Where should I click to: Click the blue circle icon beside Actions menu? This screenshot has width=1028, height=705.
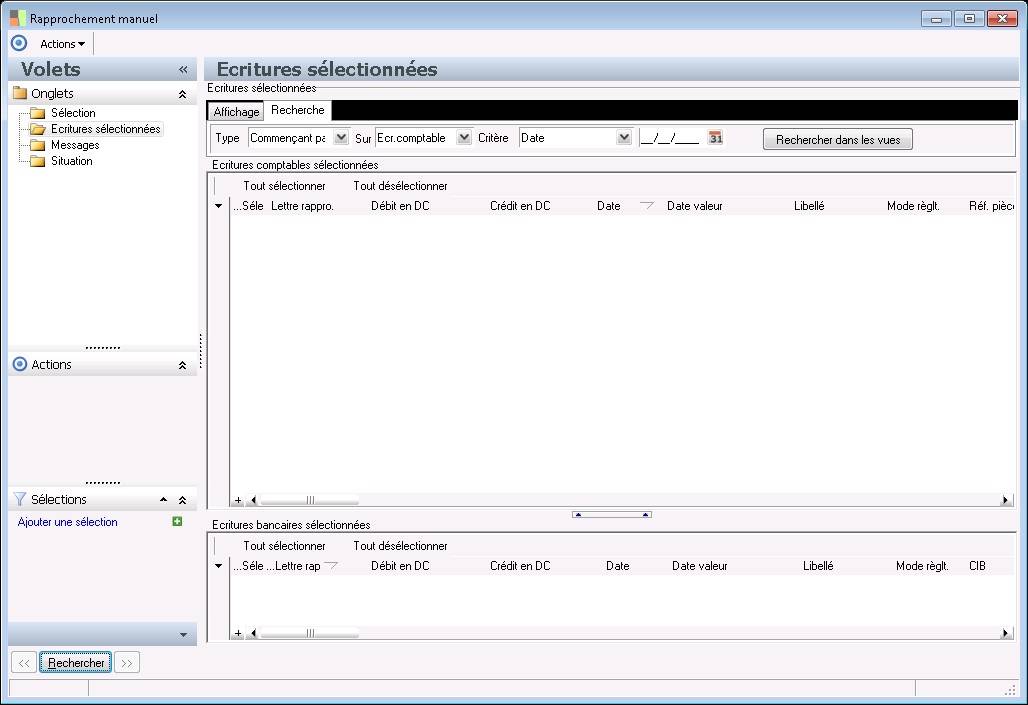pos(19,43)
